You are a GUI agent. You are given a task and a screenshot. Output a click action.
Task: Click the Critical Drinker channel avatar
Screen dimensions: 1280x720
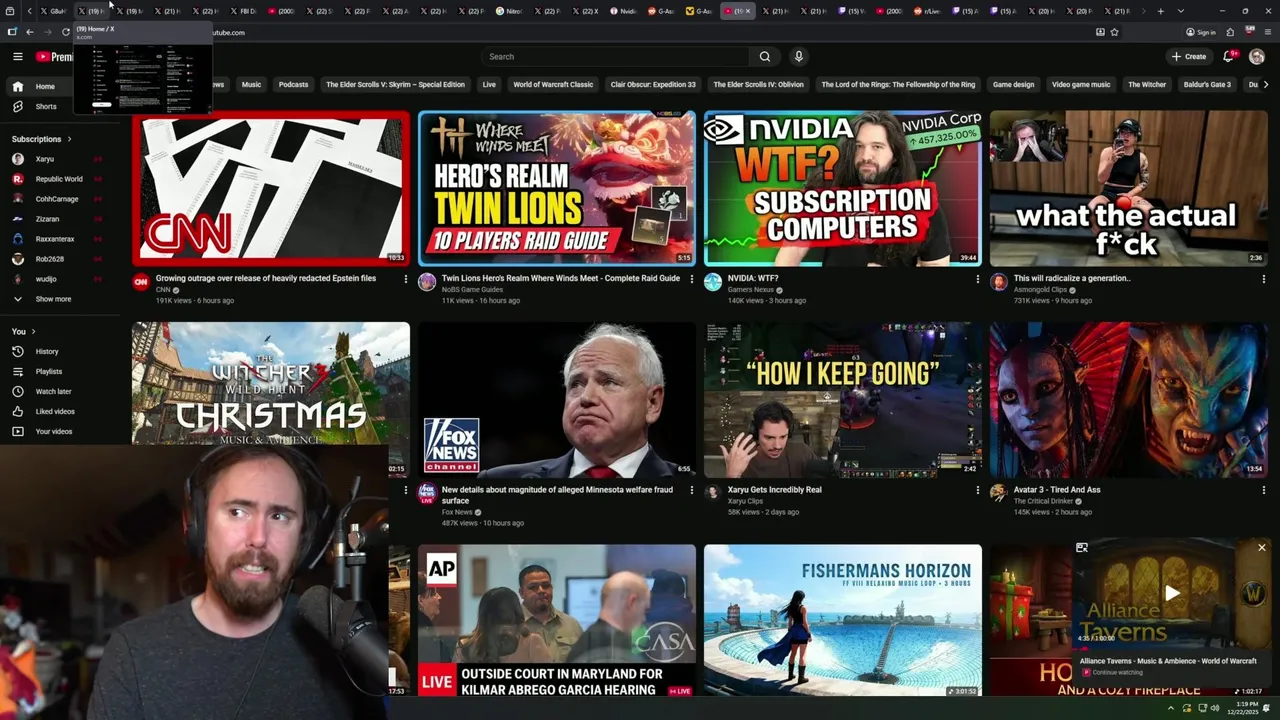(998, 493)
